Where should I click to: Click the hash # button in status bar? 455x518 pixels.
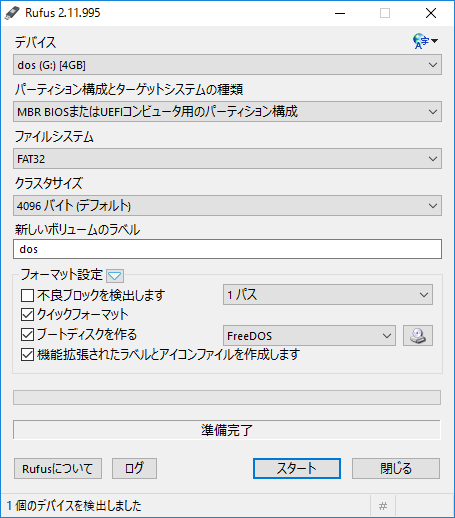tap(383, 506)
